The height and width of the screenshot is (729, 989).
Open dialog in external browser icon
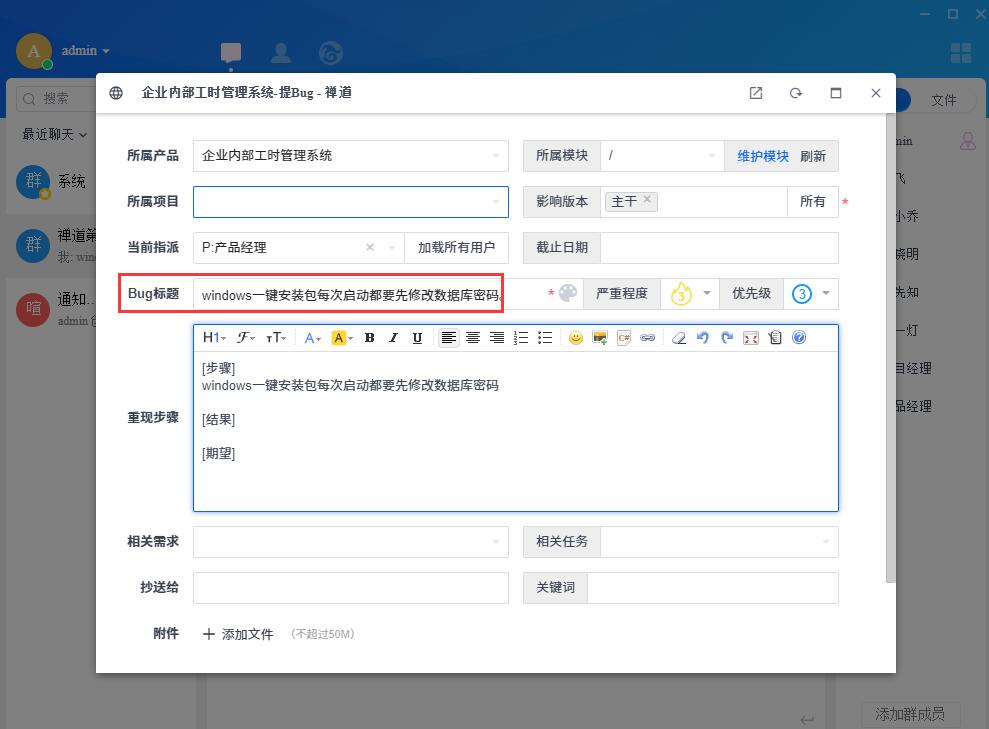pyautogui.click(x=756, y=93)
